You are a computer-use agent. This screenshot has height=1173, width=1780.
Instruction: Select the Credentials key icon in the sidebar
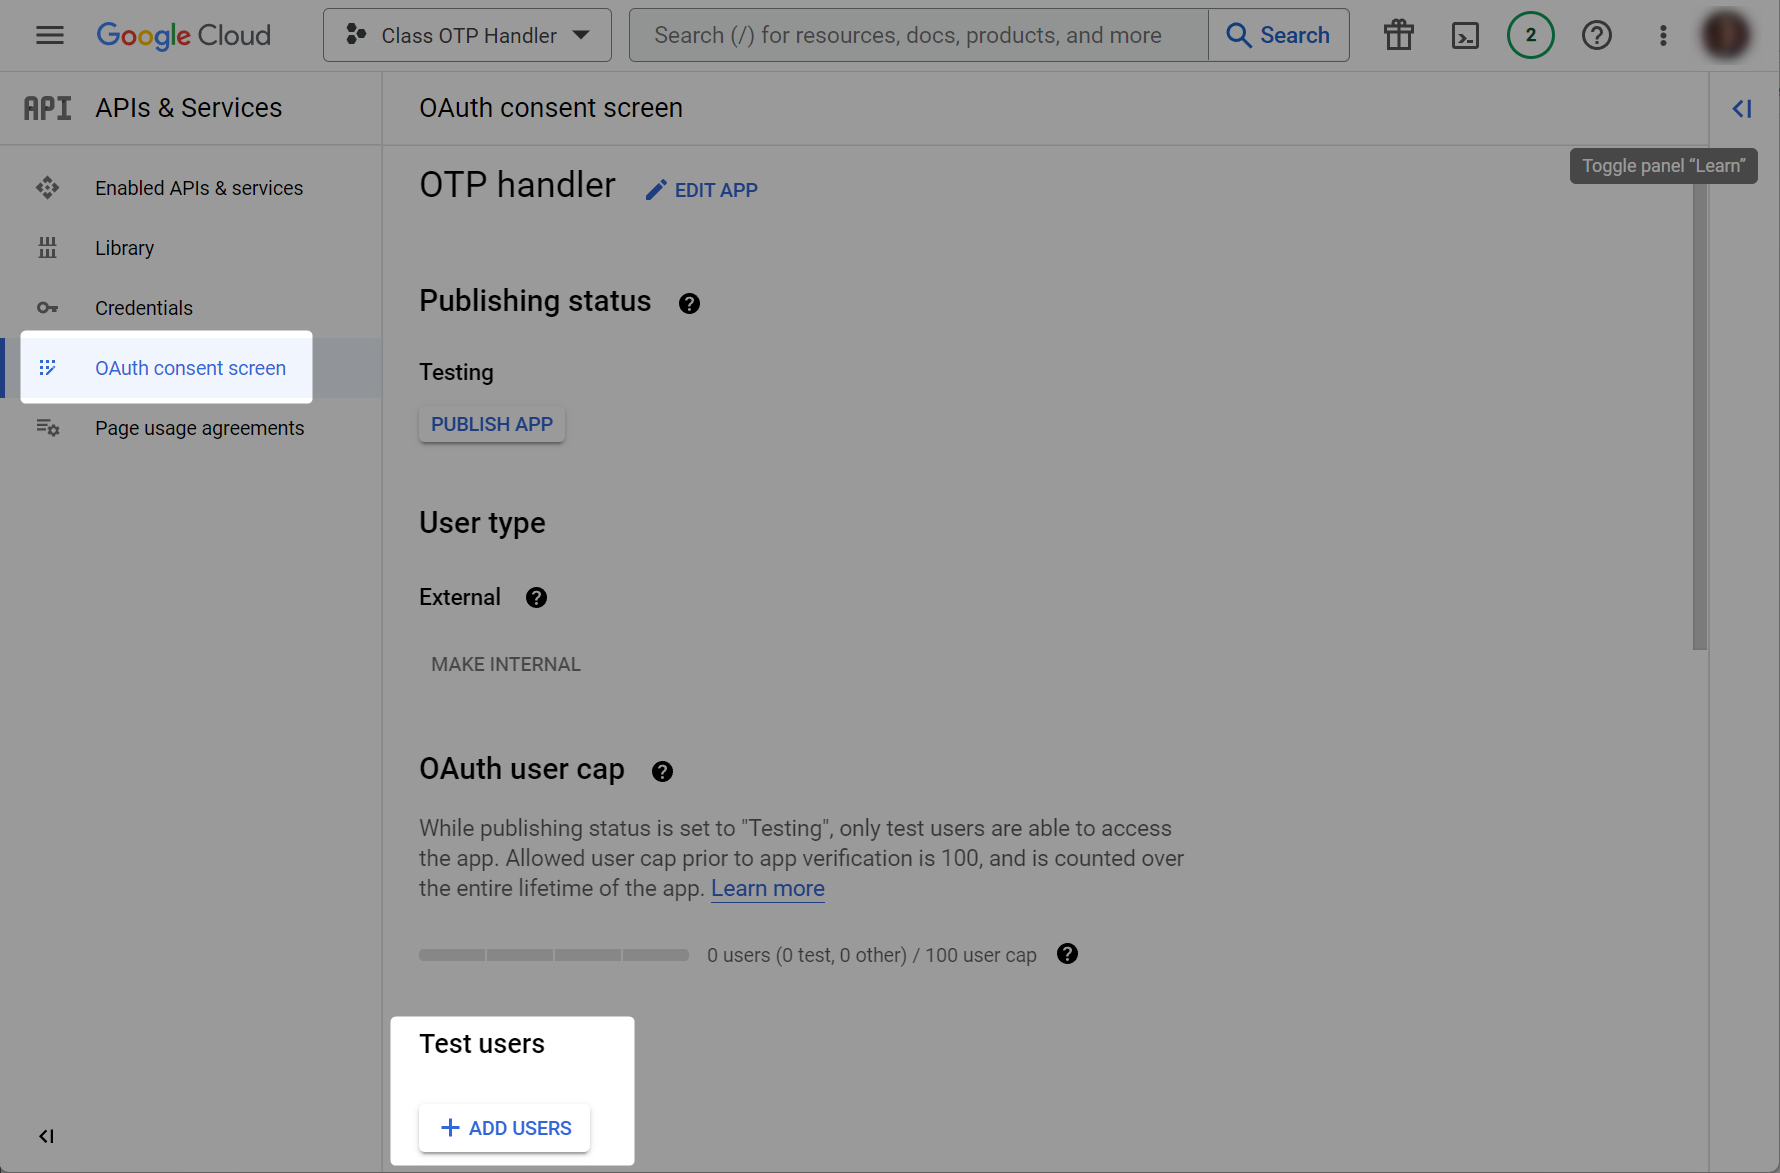click(48, 307)
